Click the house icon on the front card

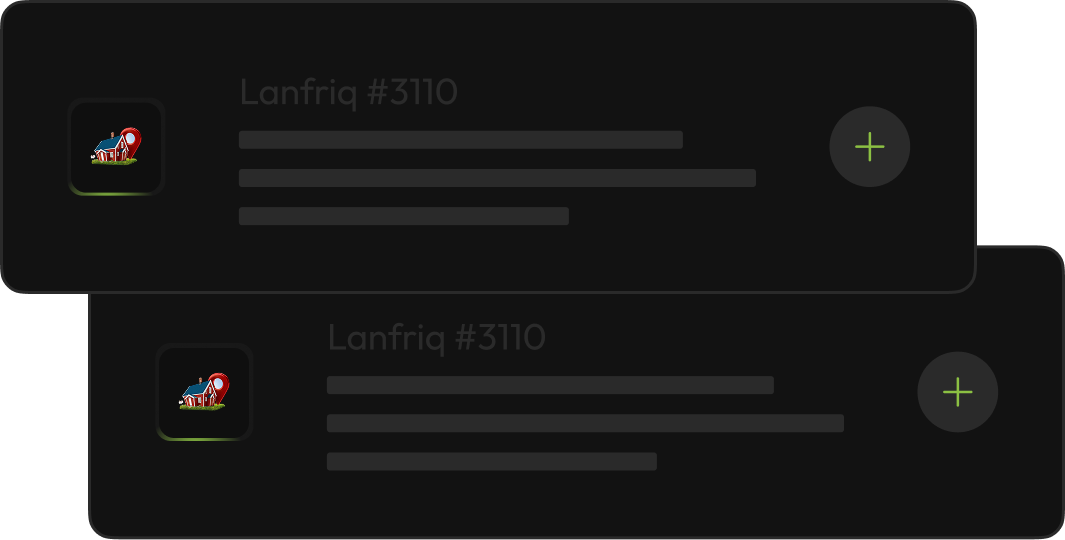[x=112, y=150]
